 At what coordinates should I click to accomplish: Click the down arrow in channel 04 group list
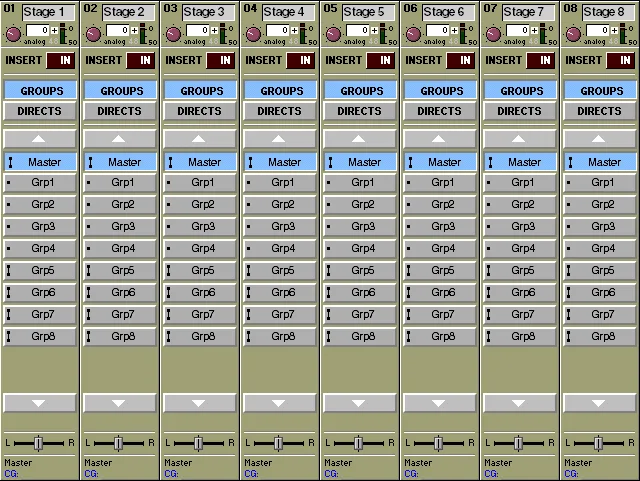[x=280, y=403]
